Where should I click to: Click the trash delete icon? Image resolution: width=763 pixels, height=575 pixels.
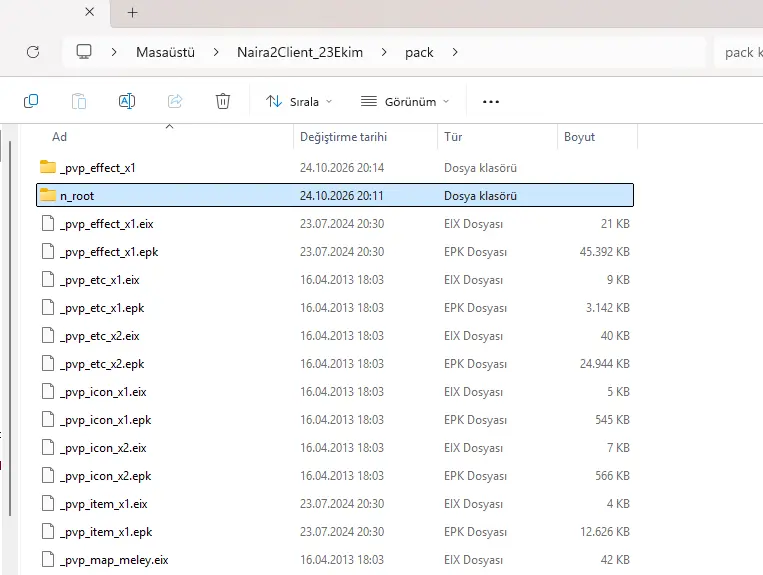coord(223,101)
